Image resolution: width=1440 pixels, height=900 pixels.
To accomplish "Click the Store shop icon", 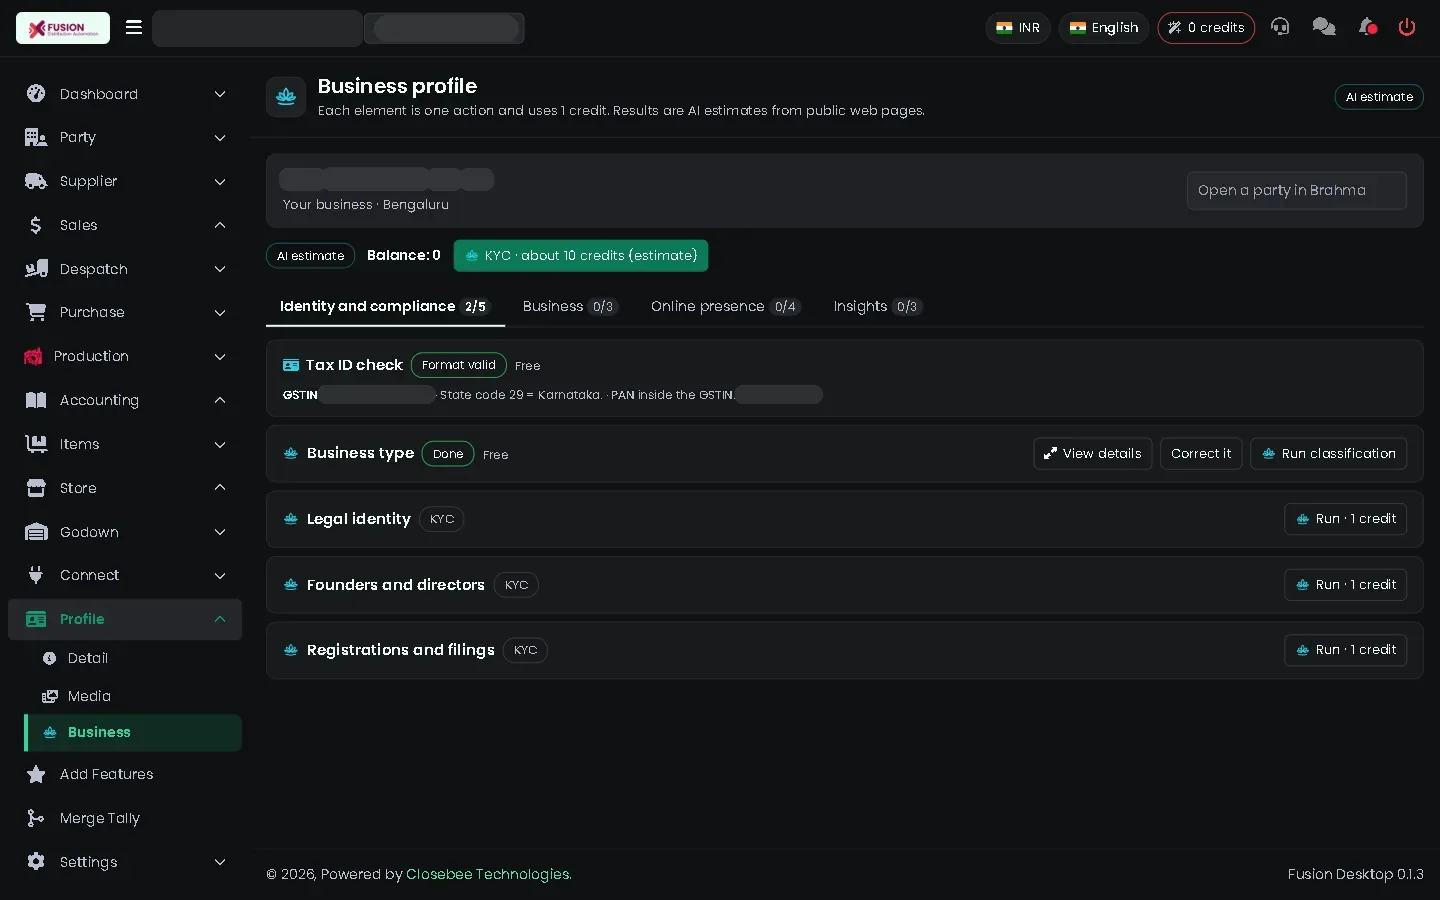I will click(36, 488).
